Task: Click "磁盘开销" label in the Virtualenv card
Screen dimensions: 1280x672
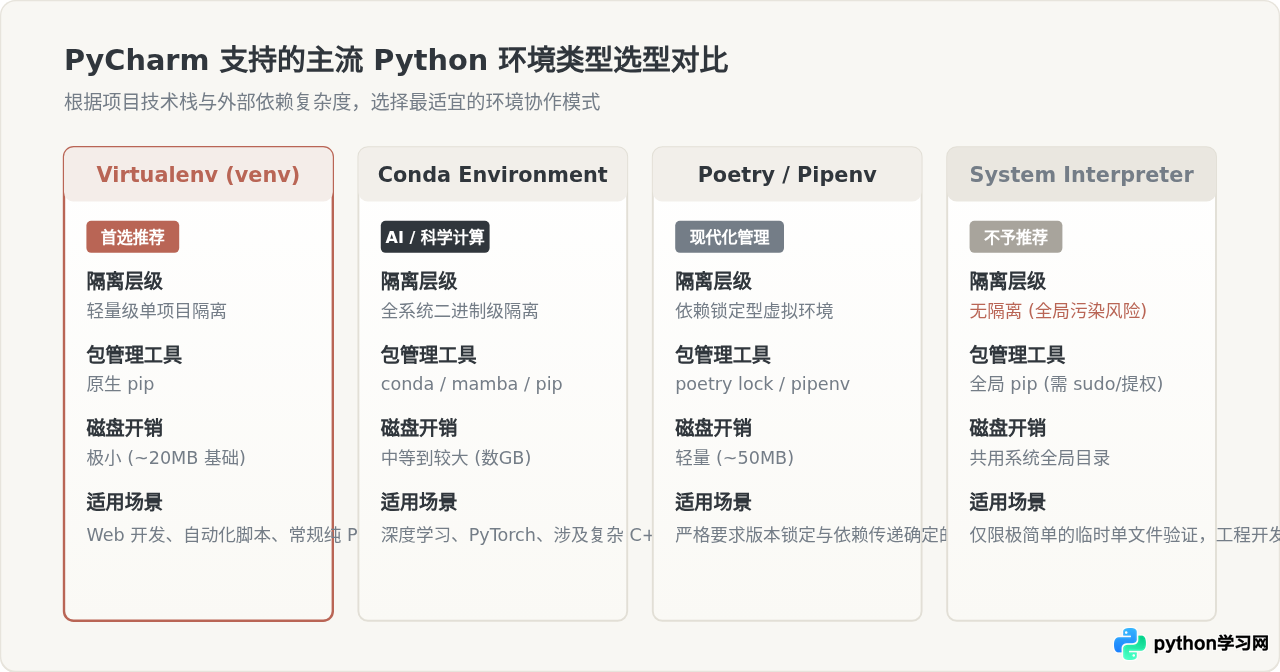Action: (x=125, y=429)
